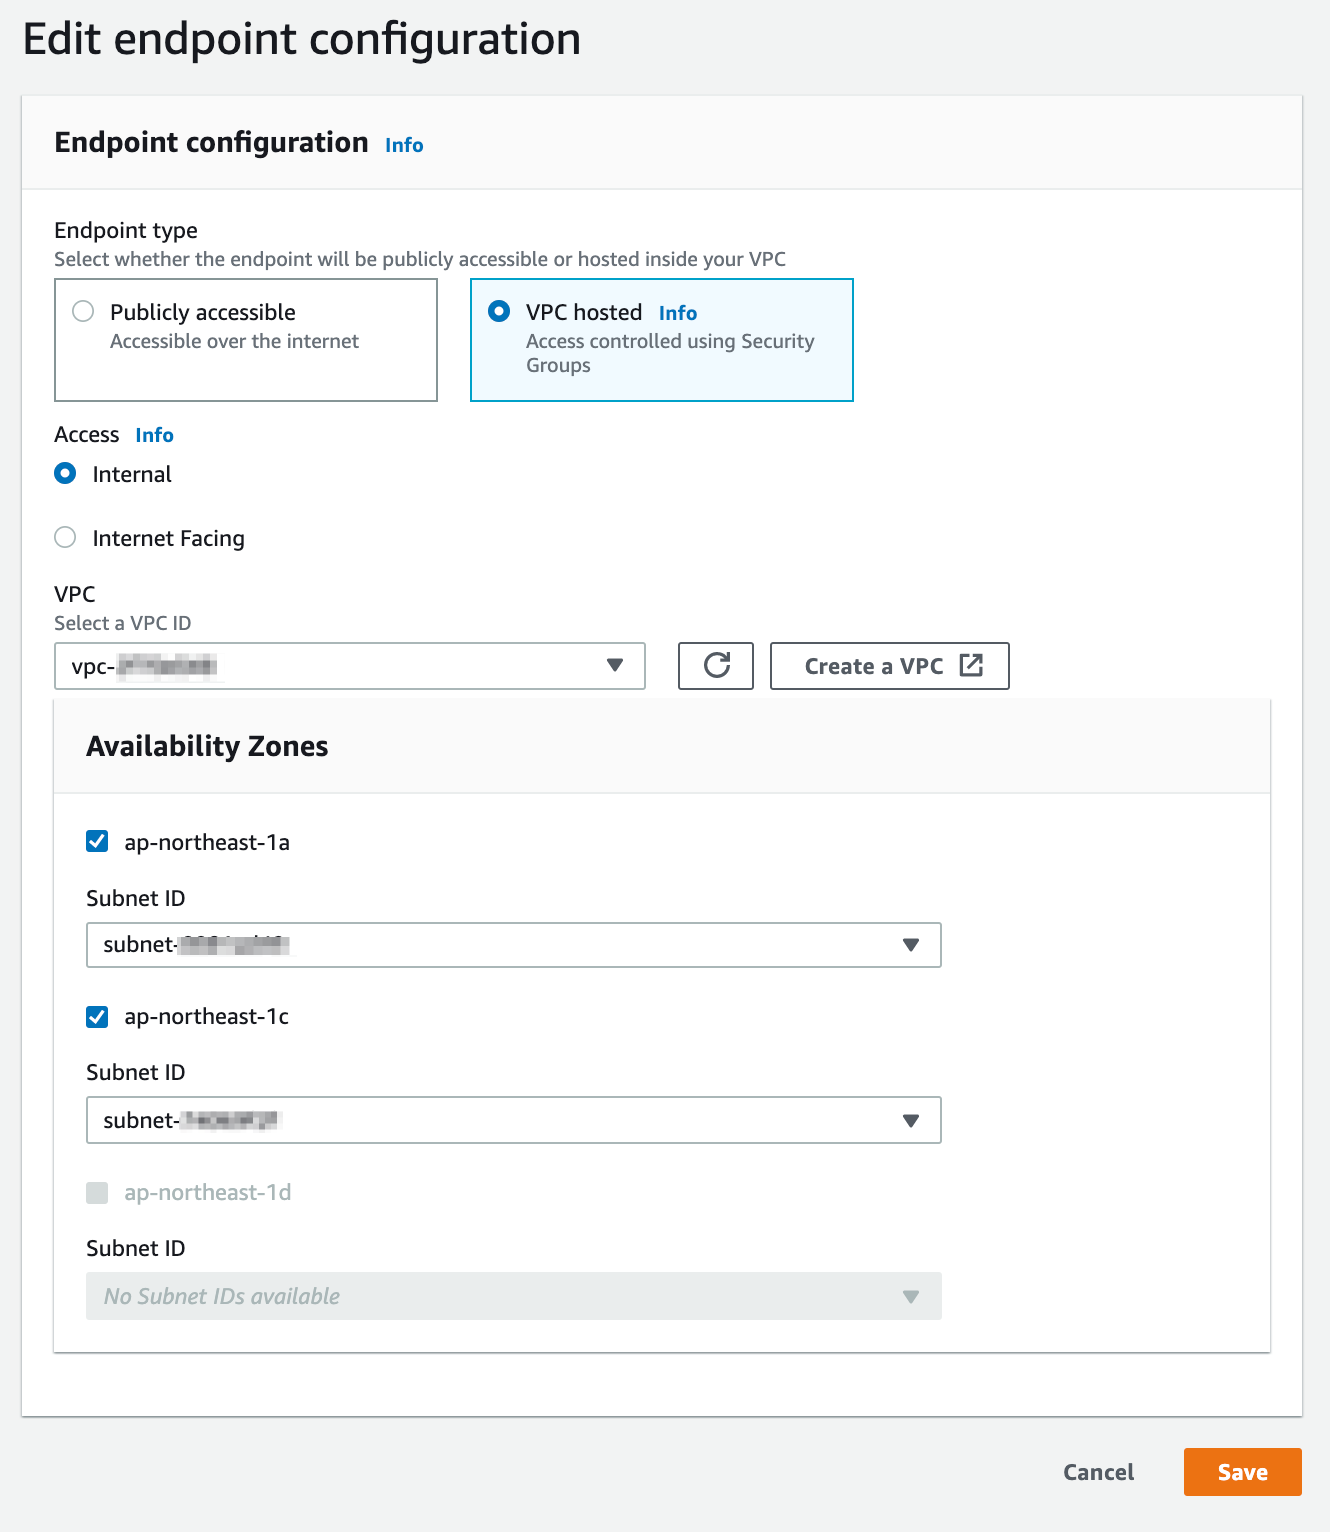Select the Publicly accessible endpoint type
The height and width of the screenshot is (1532, 1330).
(84, 312)
